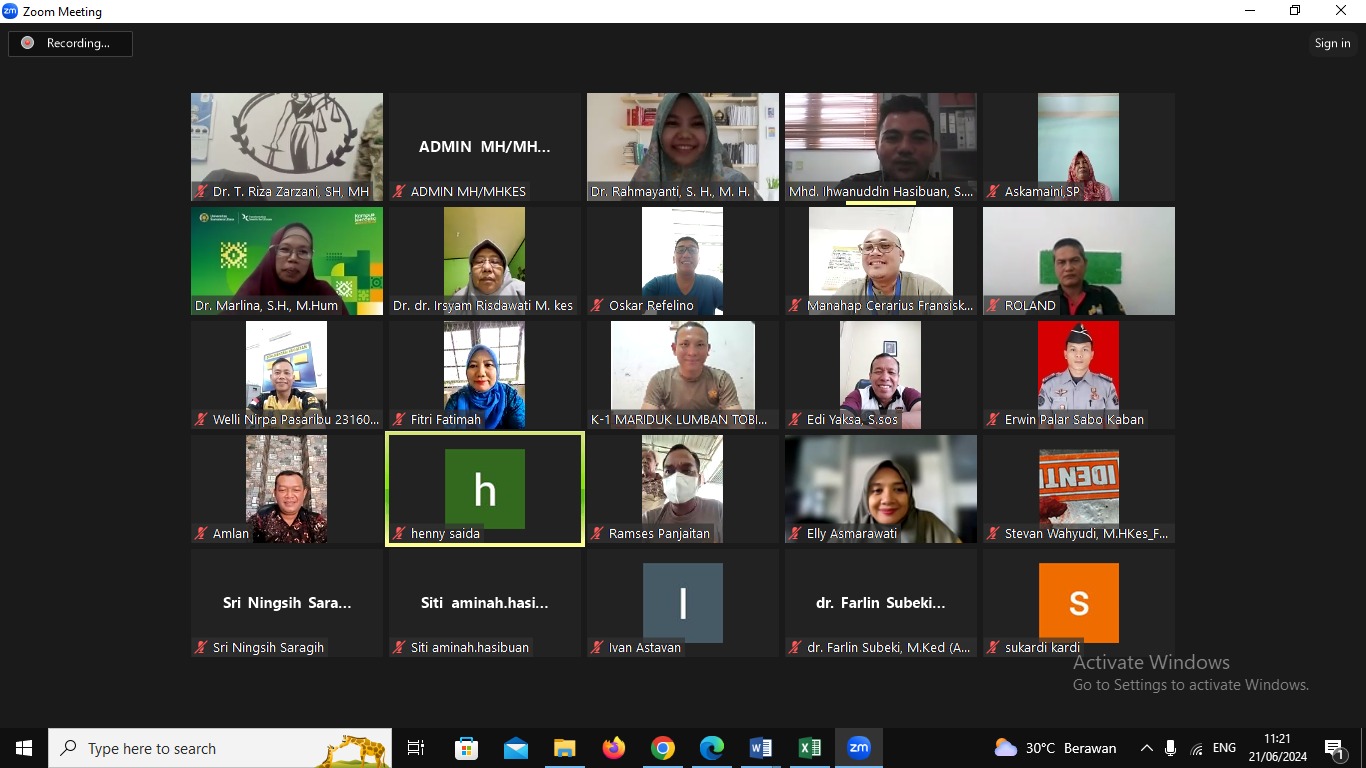
Task: Click the Sign in link
Action: coord(1332,43)
